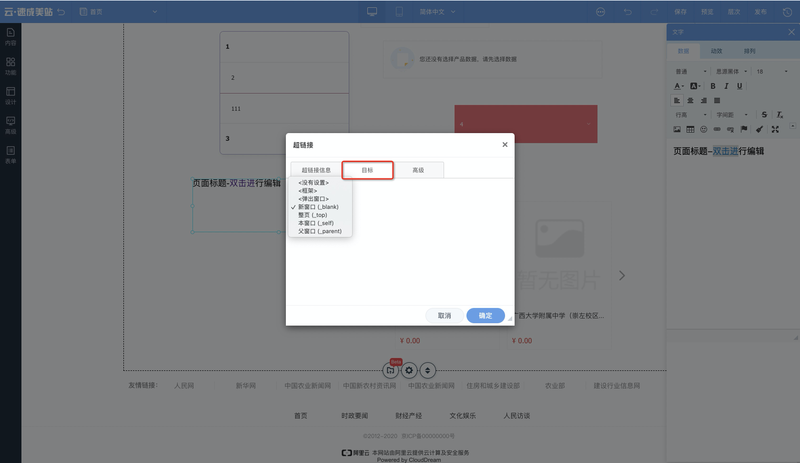The height and width of the screenshot is (463, 800).
Task: Click 取消 to cancel hyperlink dialog
Action: tap(444, 315)
